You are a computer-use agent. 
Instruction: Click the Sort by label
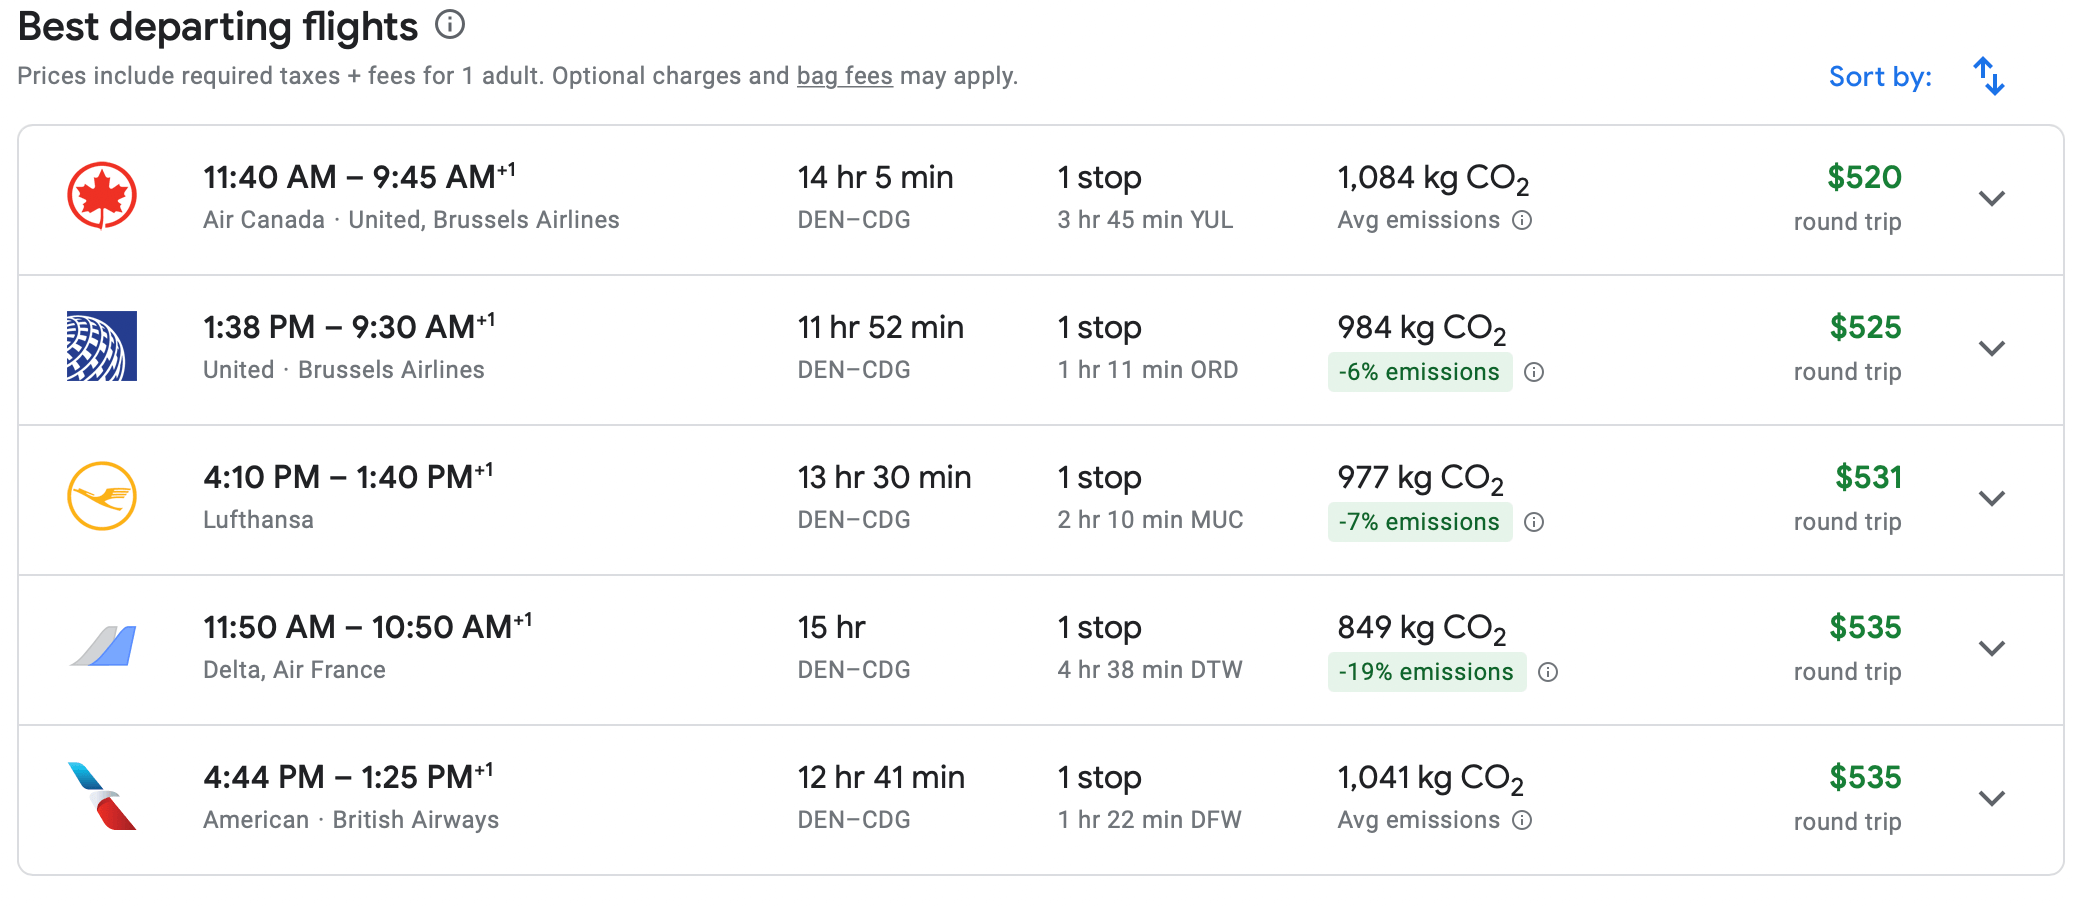click(1879, 77)
